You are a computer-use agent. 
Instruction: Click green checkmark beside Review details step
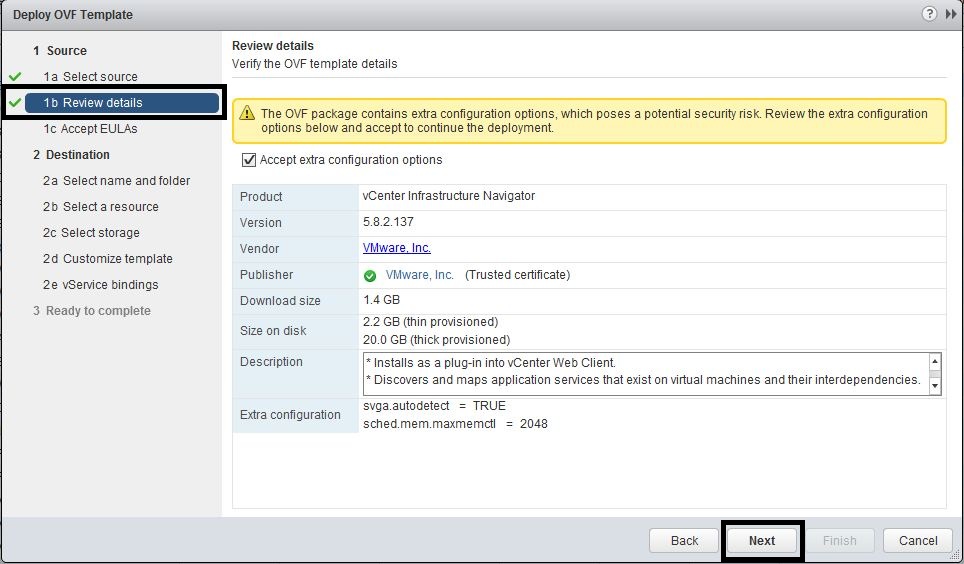coord(15,103)
